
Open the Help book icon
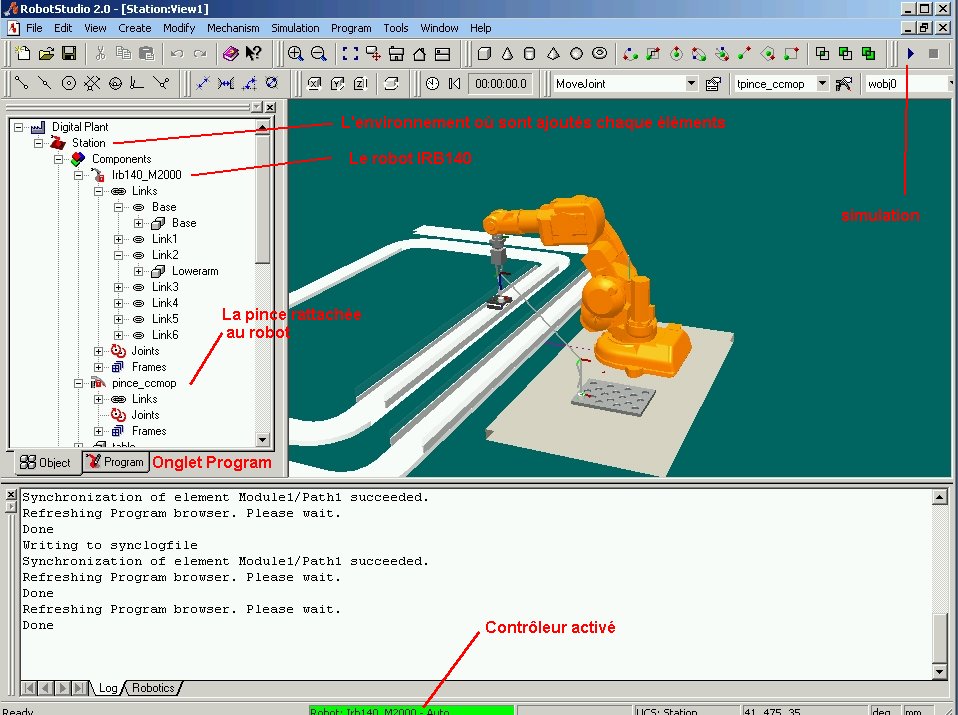[230, 53]
